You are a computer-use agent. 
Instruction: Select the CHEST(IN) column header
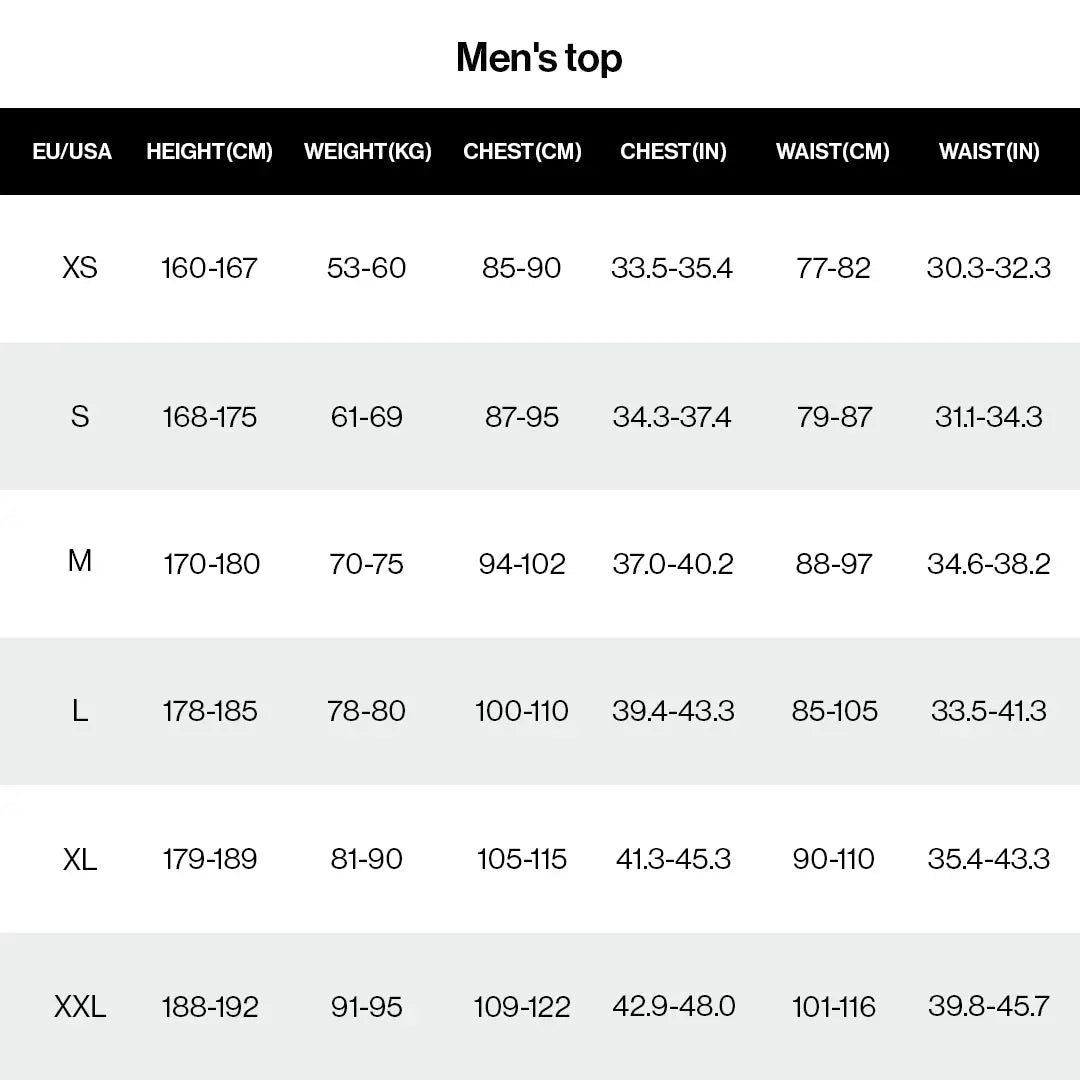(x=673, y=152)
